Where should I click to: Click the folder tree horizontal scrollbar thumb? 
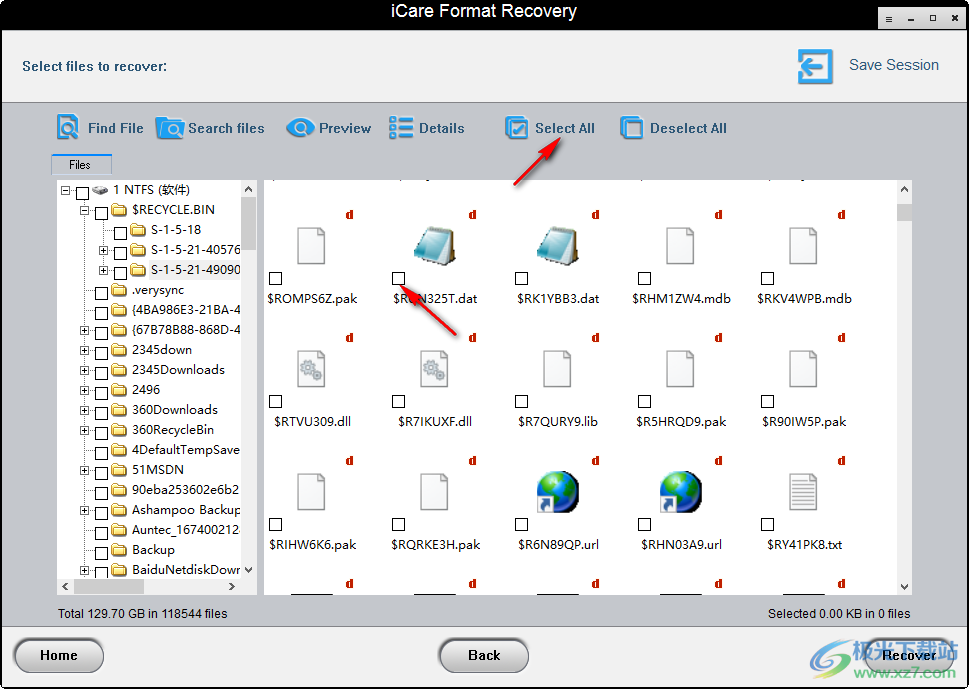click(109, 586)
